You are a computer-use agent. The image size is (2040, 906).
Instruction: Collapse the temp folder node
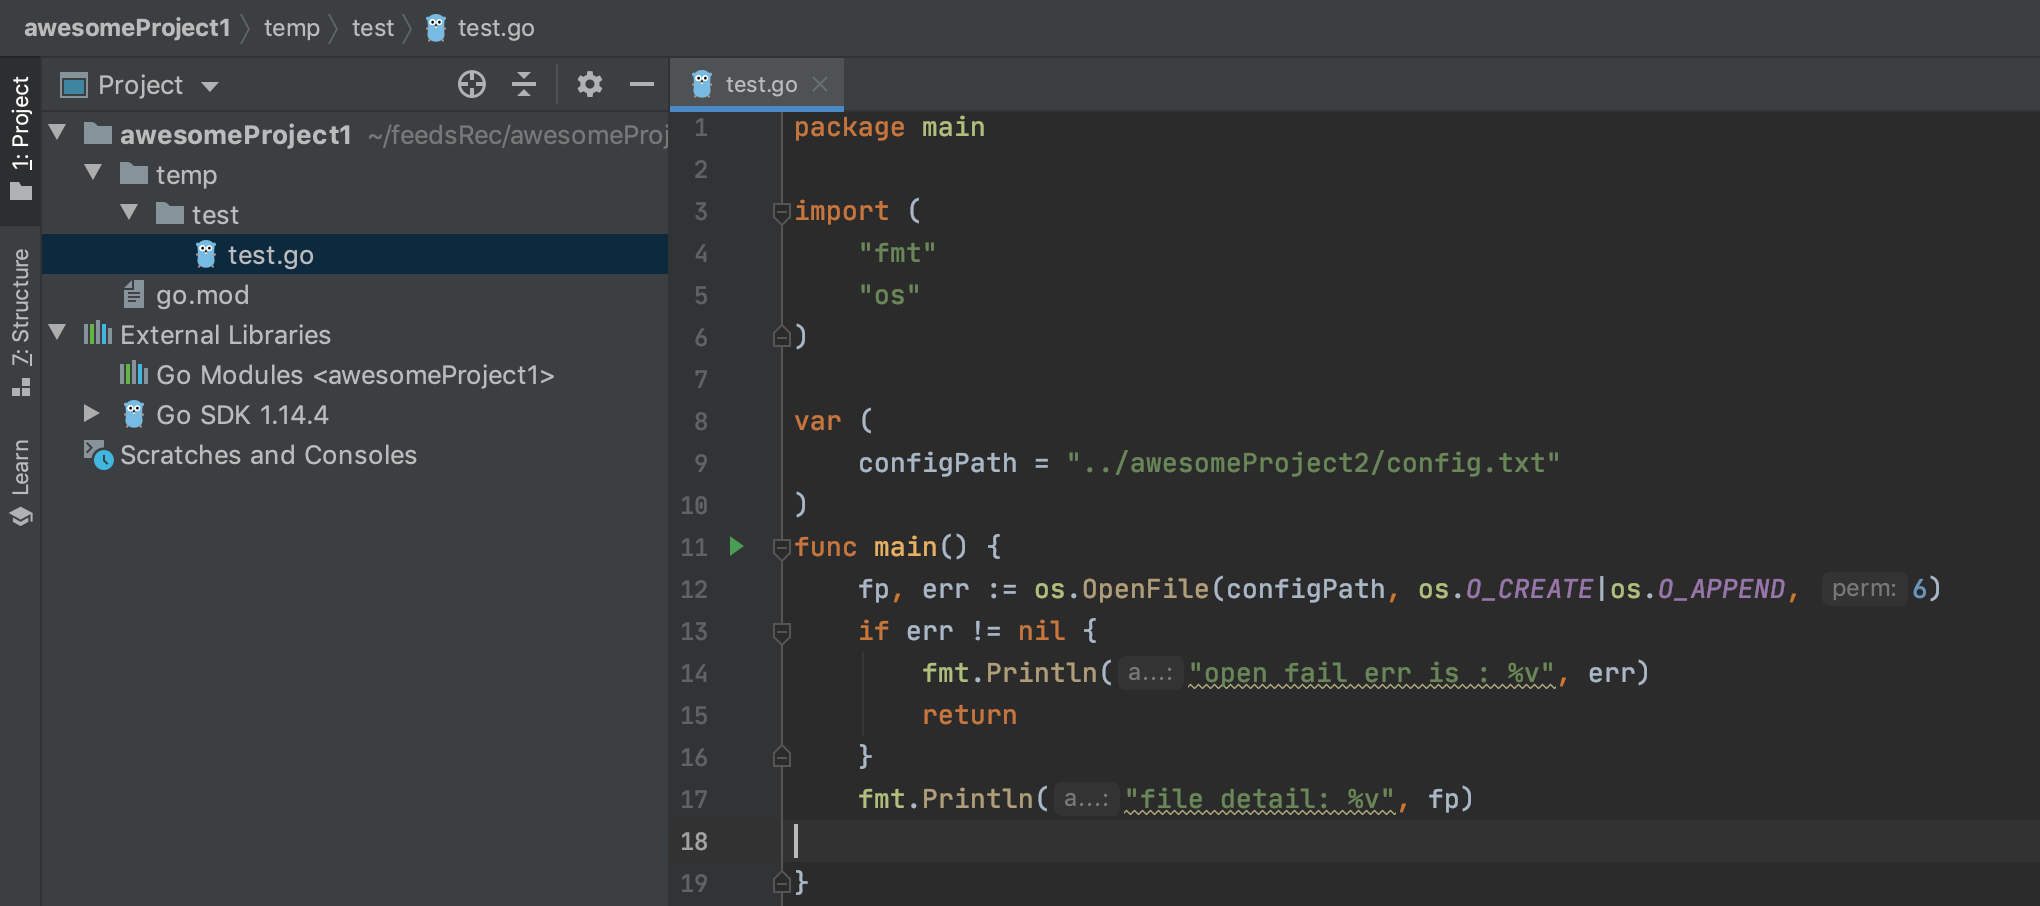pyautogui.click(x=94, y=172)
